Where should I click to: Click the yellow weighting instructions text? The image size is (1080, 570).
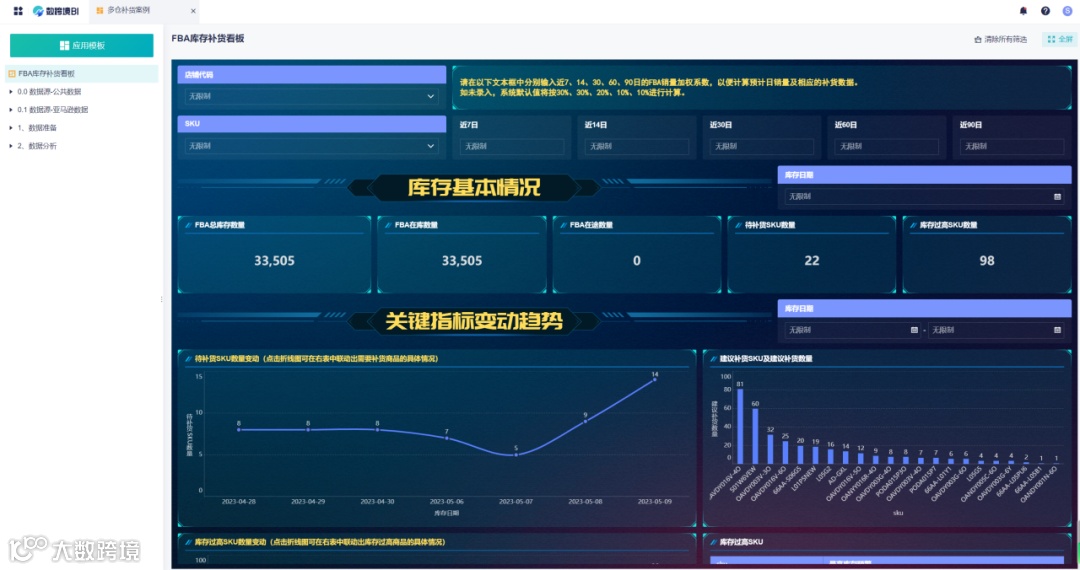(659, 87)
